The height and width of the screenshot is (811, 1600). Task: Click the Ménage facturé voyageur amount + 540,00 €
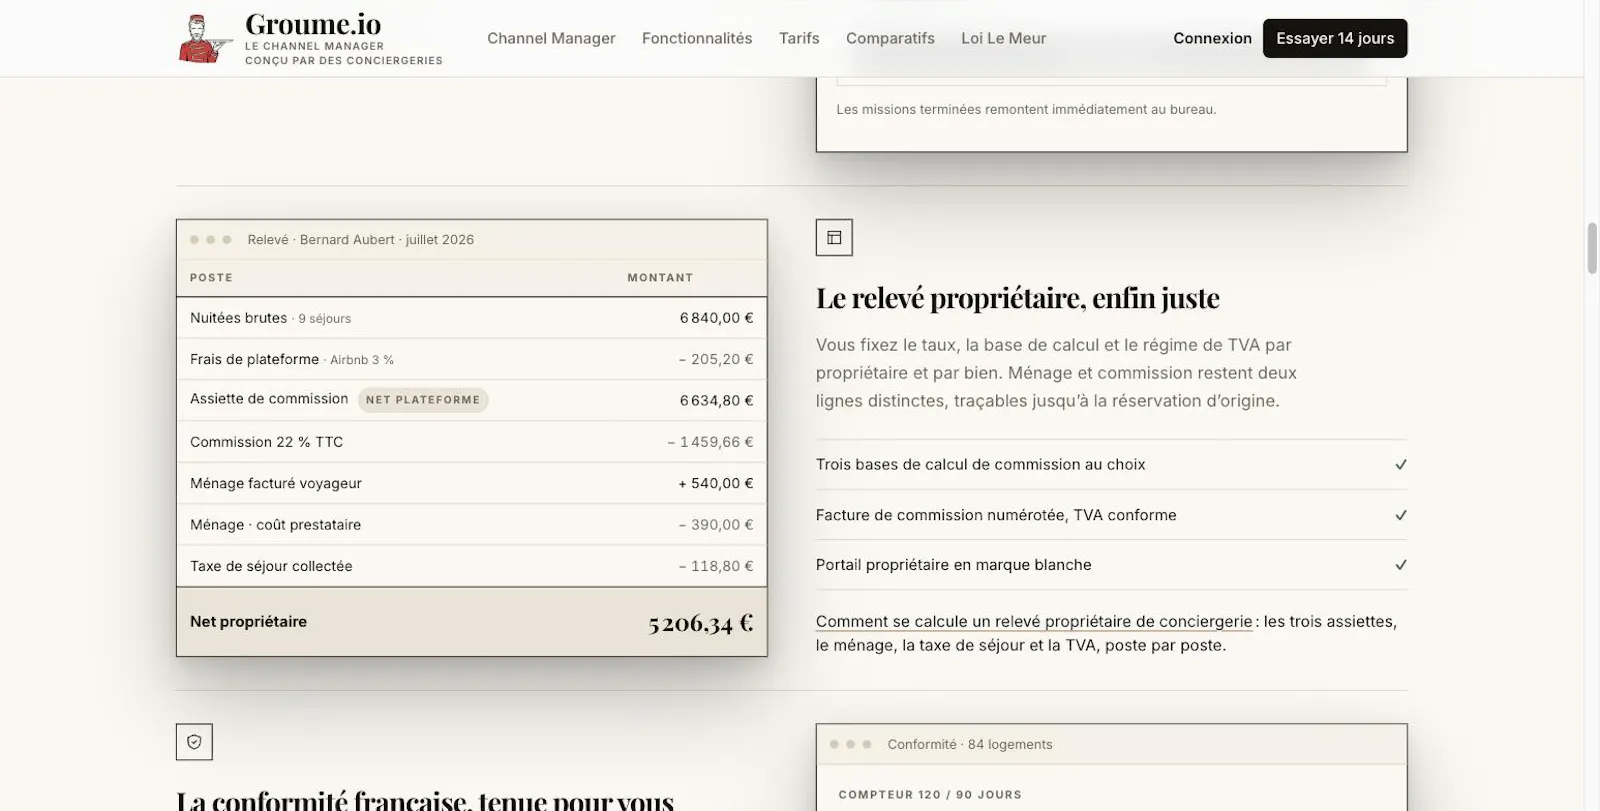tap(716, 483)
